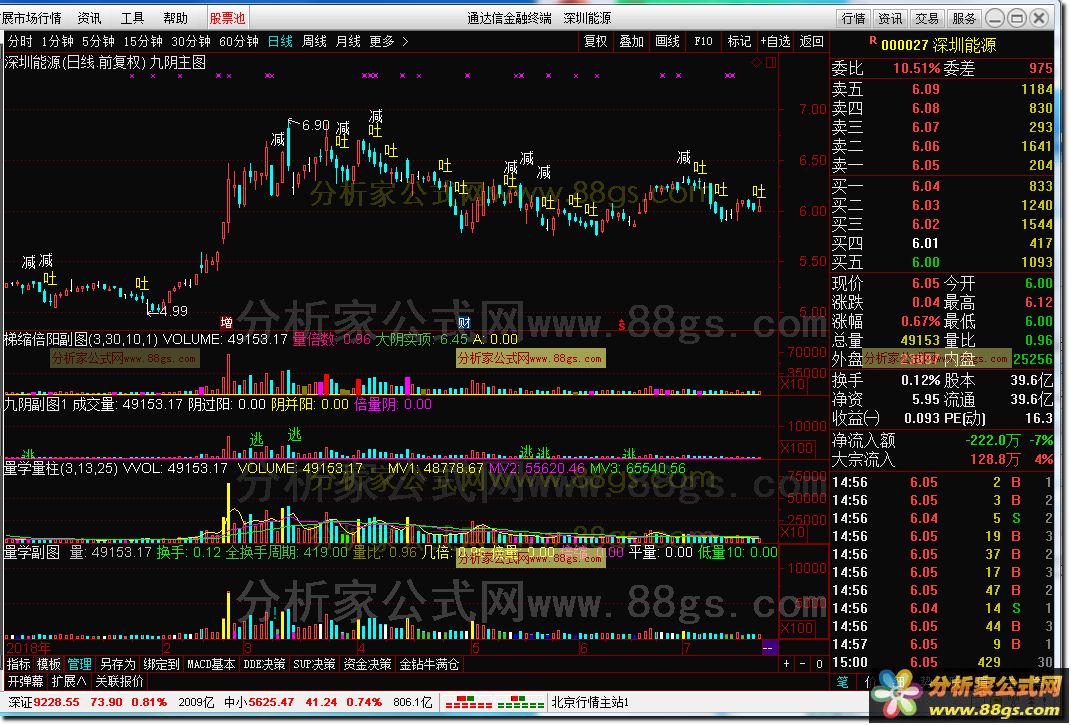Click the 叠加 overlay button

click(631, 42)
